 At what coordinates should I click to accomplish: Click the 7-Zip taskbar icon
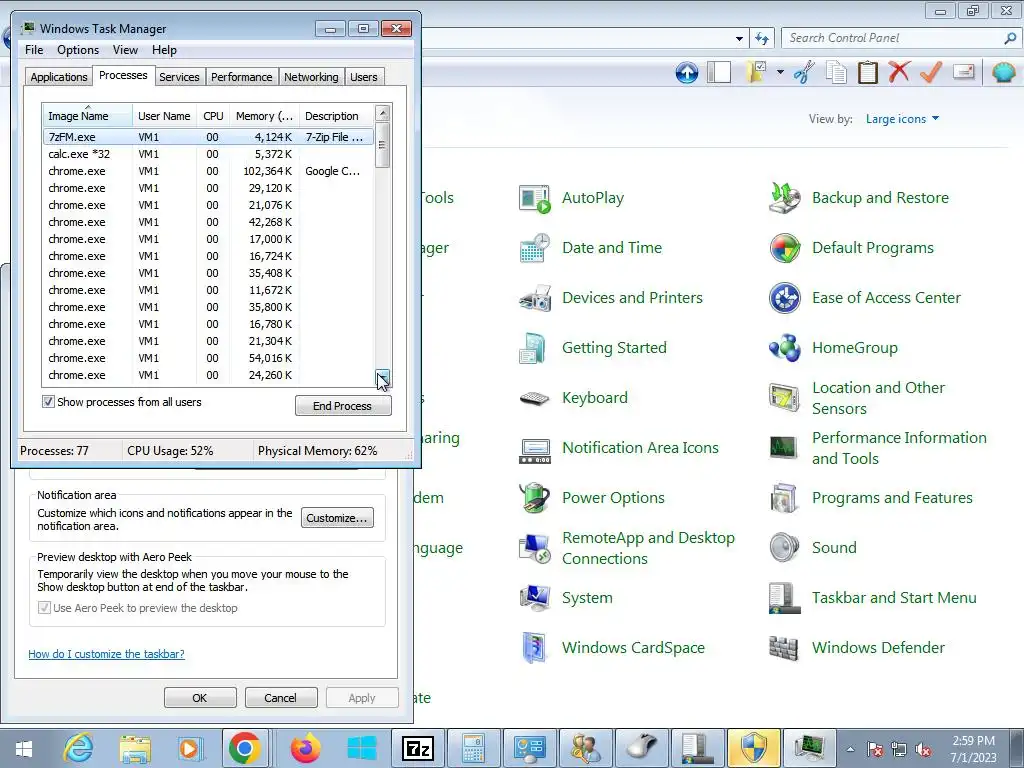coord(418,748)
